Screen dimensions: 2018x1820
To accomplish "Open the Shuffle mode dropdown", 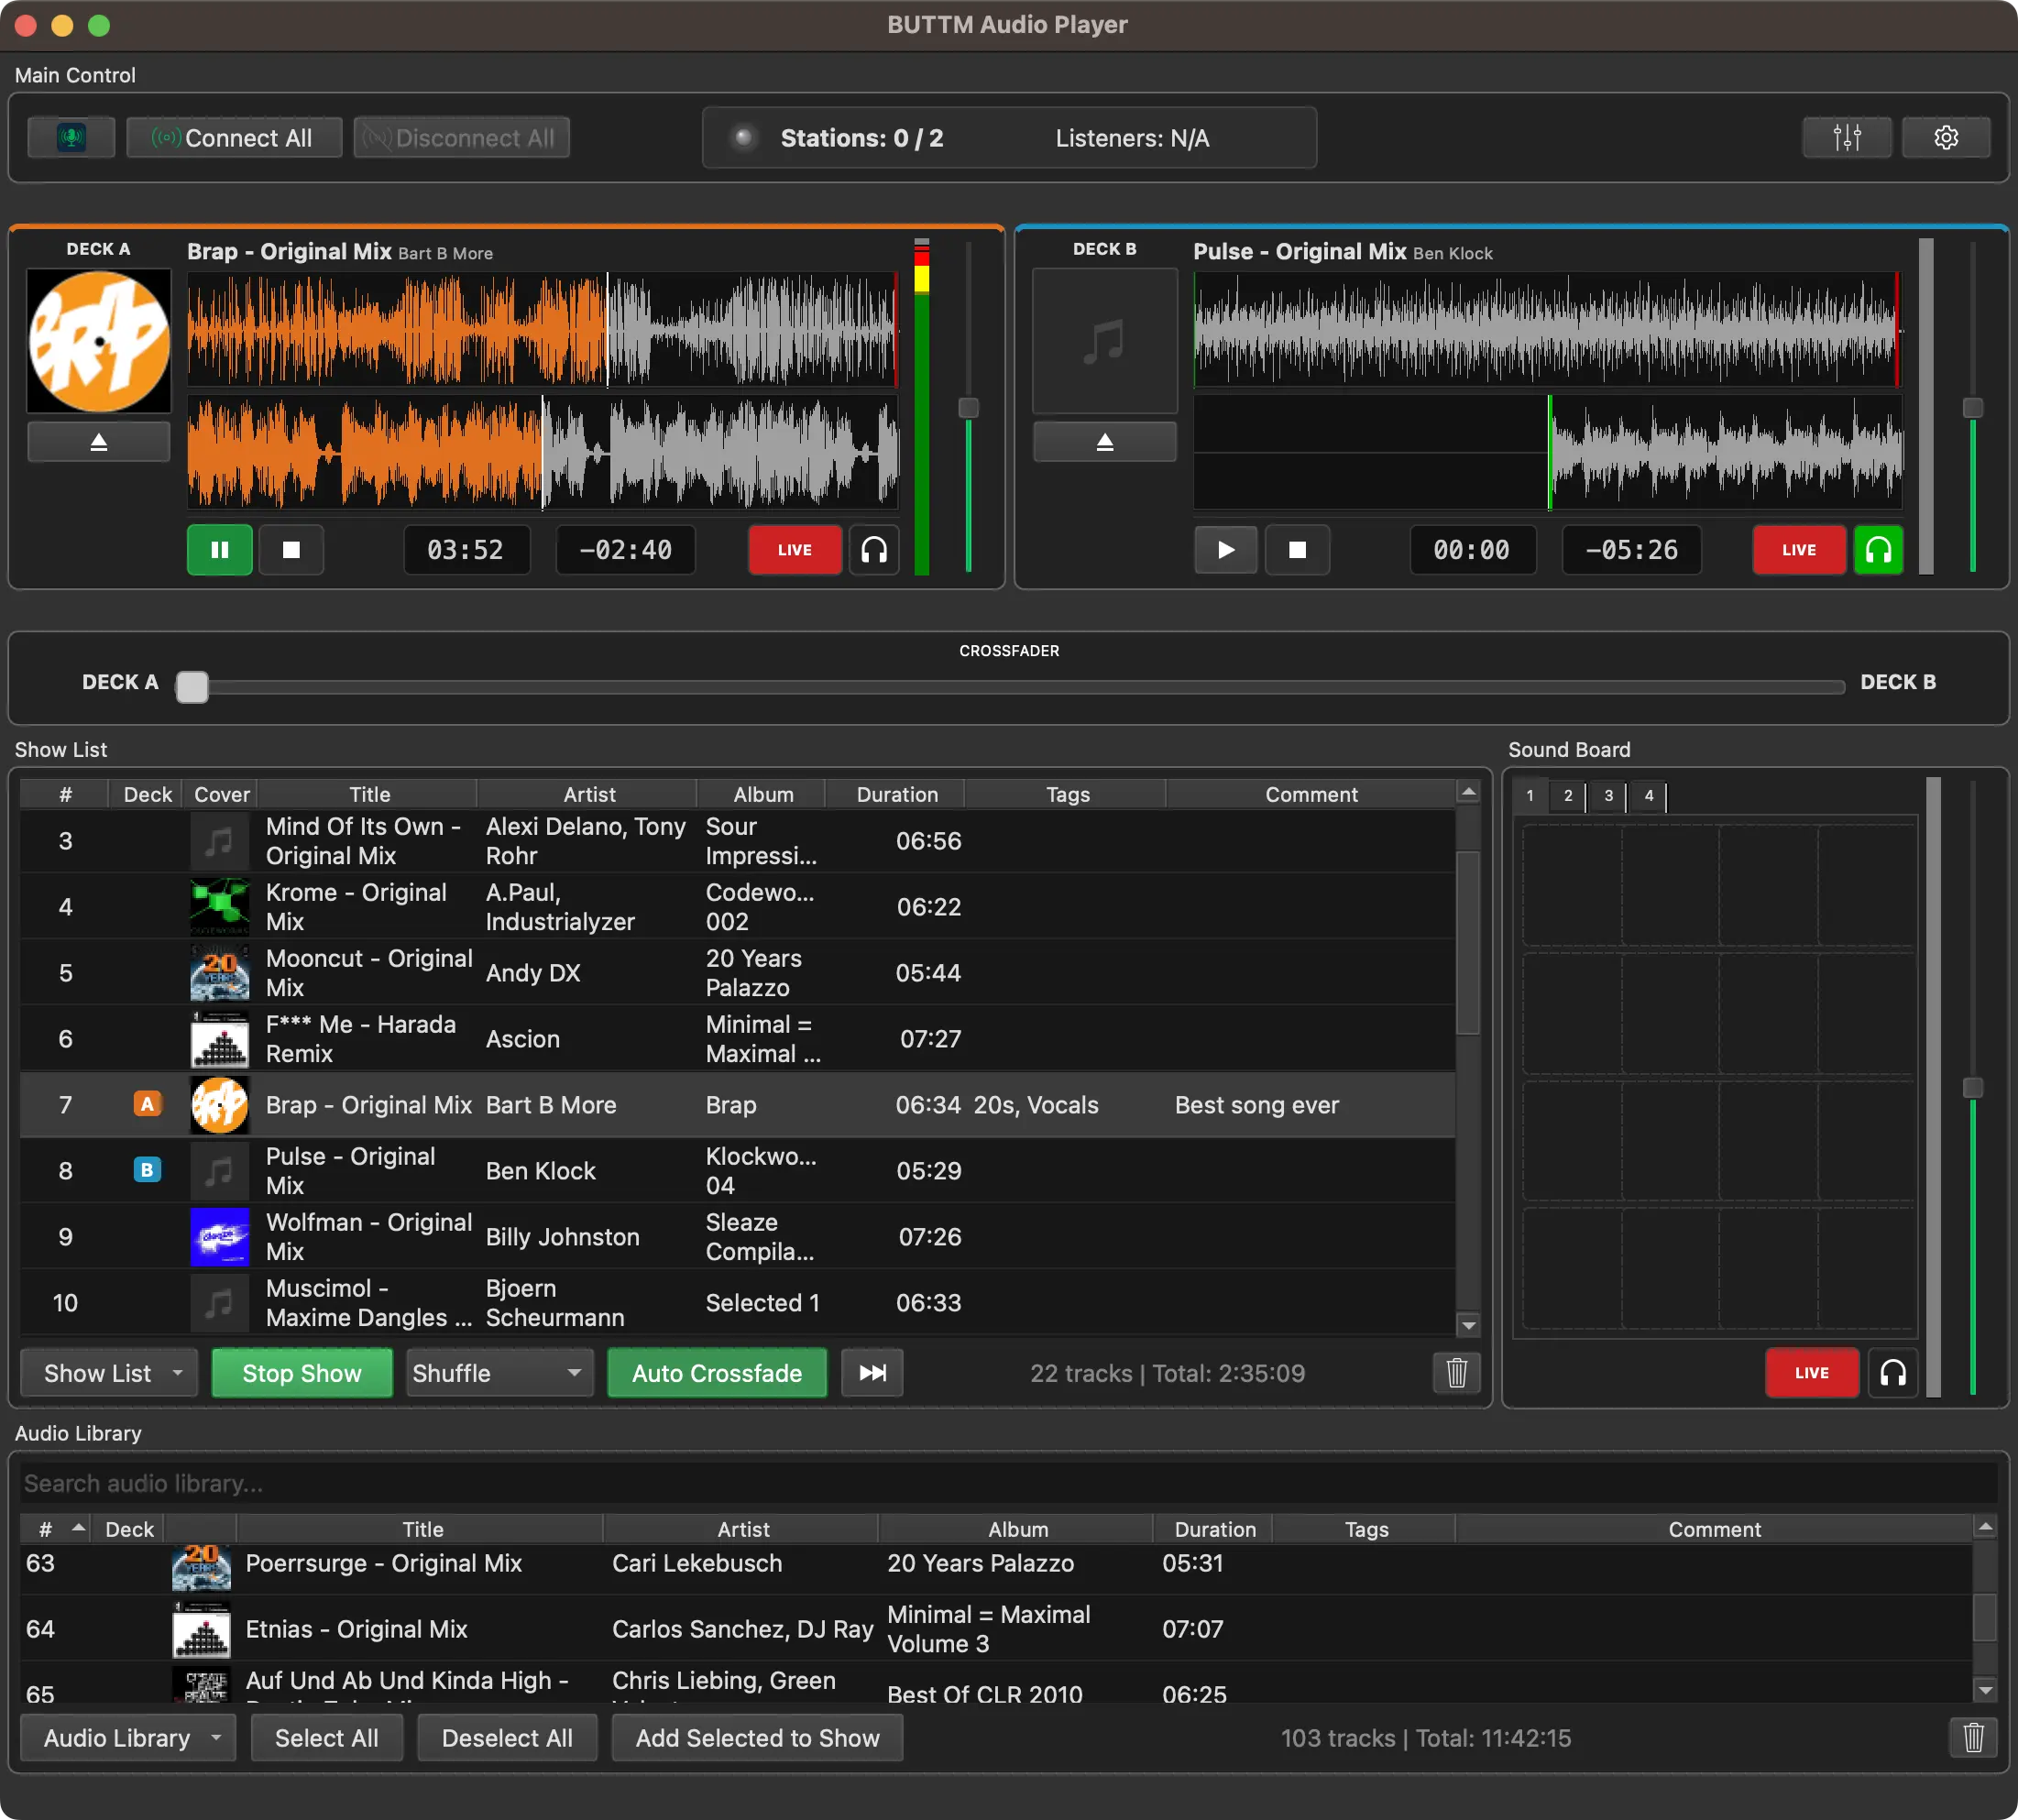I will click(x=499, y=1373).
